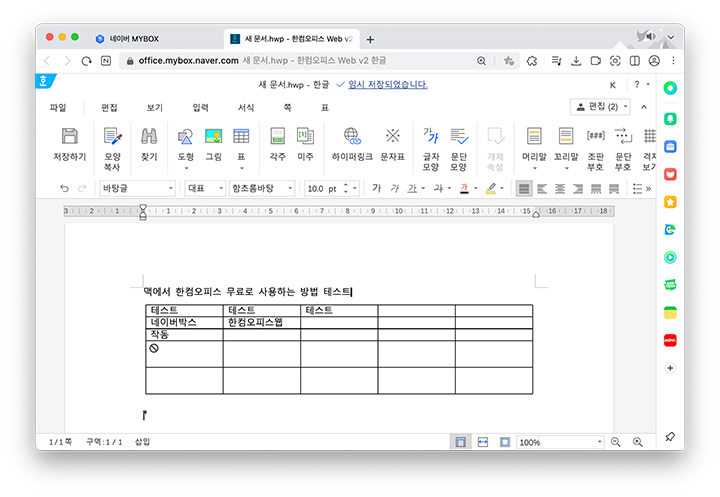Open 글자 모양 character format
The image size is (720, 497).
(431, 149)
